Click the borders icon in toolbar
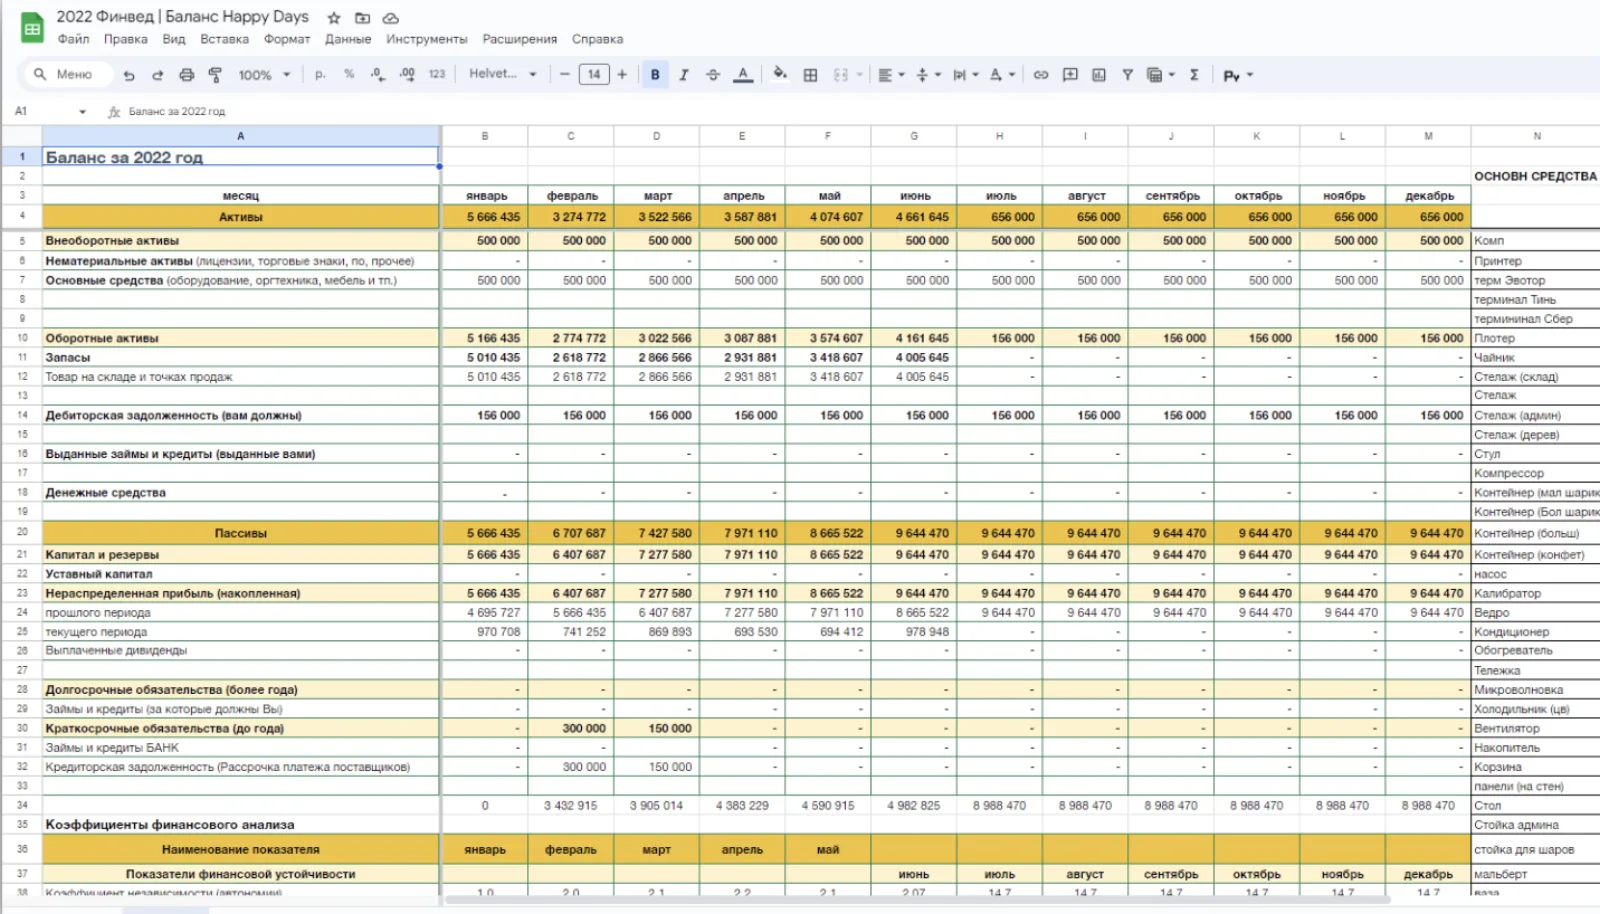1600x914 pixels. pos(811,75)
